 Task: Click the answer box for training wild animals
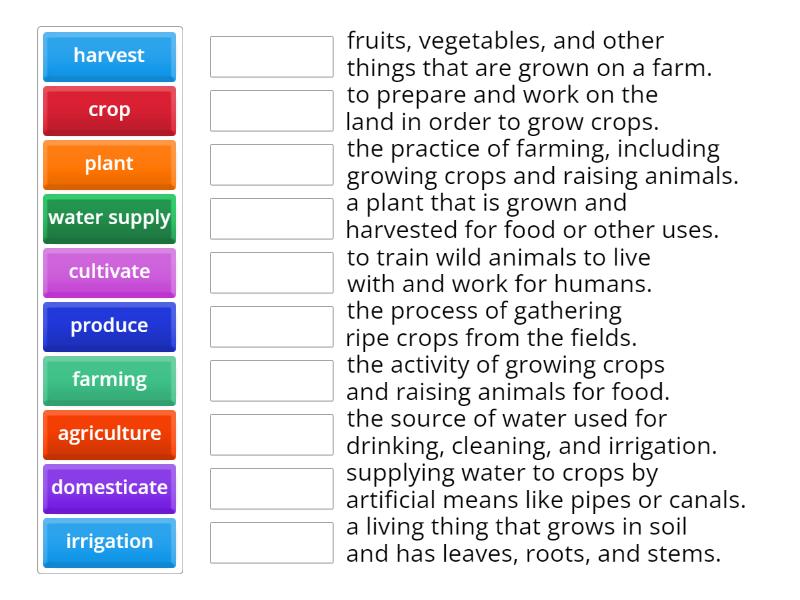click(269, 273)
